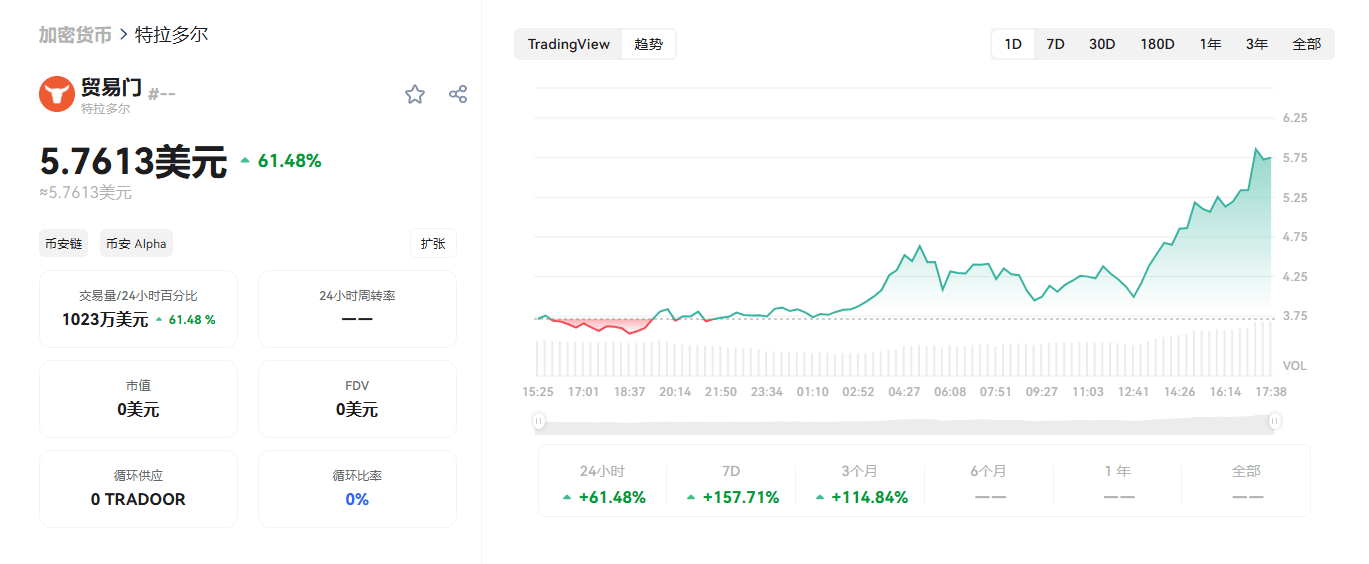Click the 7D +157.71% performance cell

pos(731,484)
